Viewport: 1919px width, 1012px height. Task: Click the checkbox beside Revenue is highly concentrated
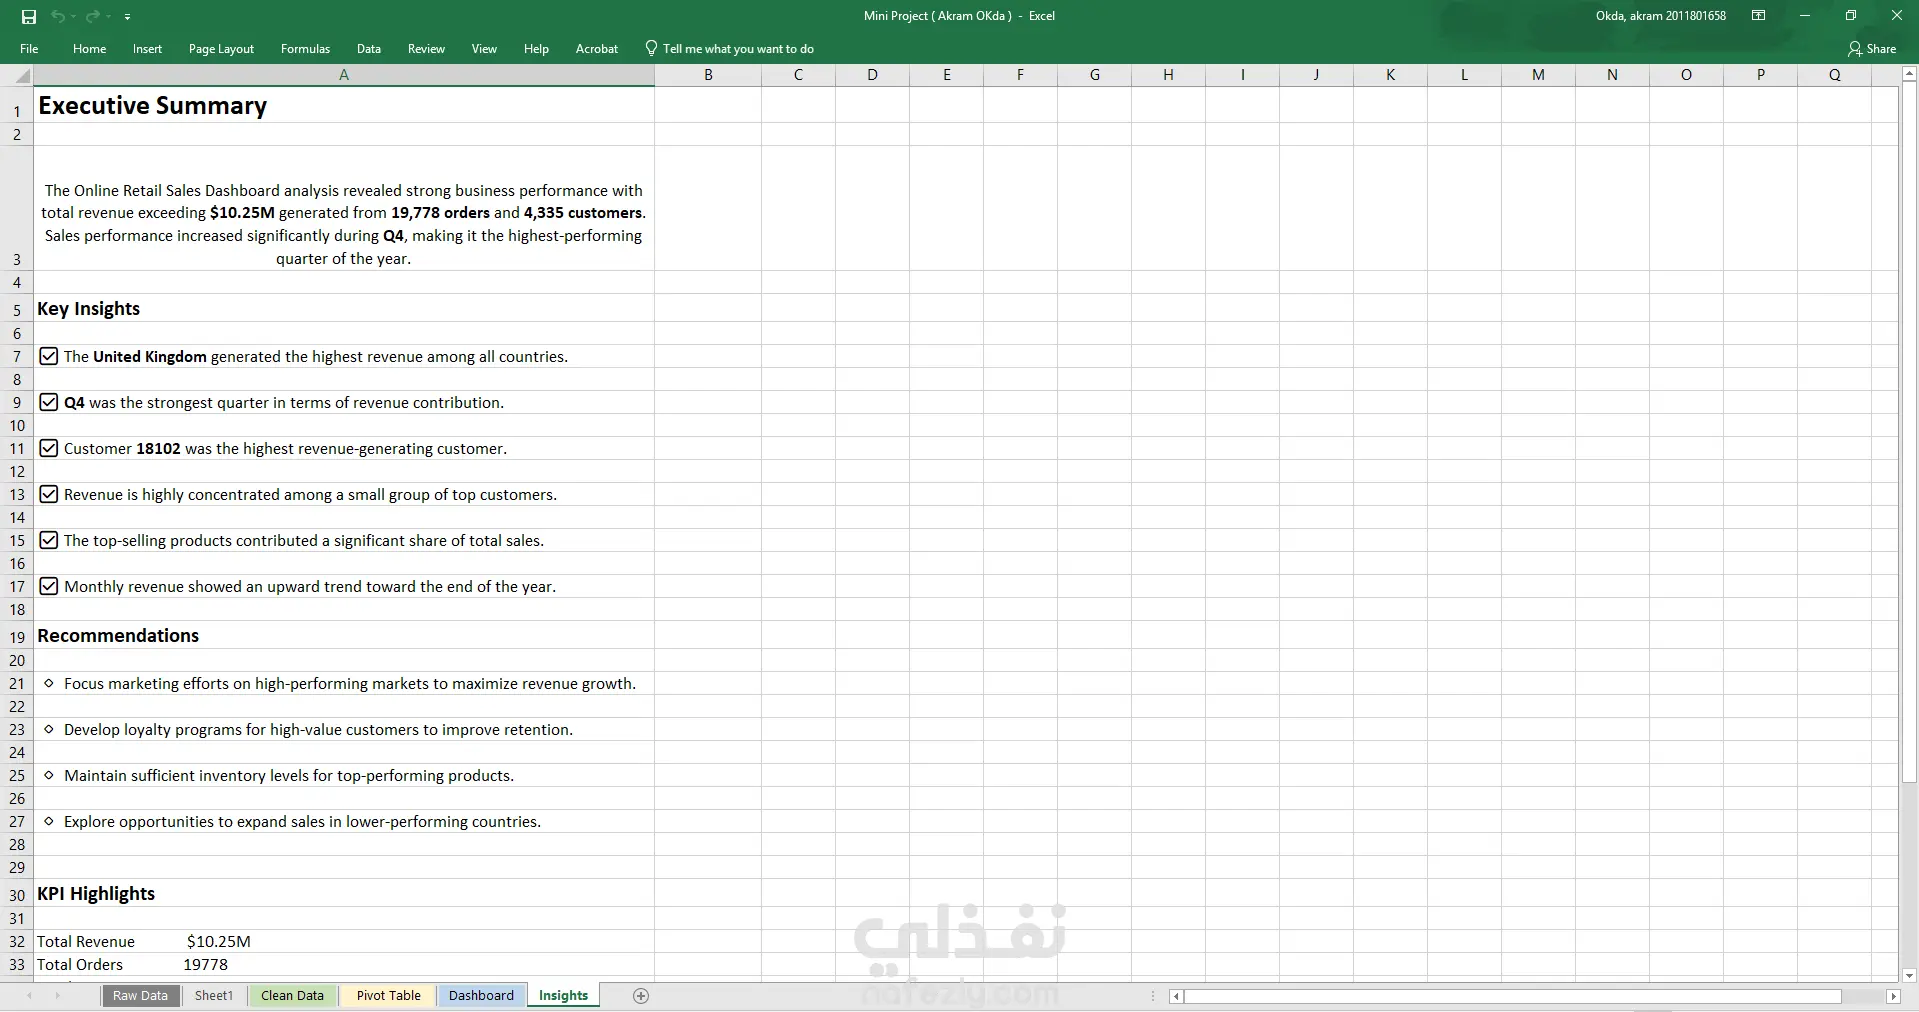(48, 494)
